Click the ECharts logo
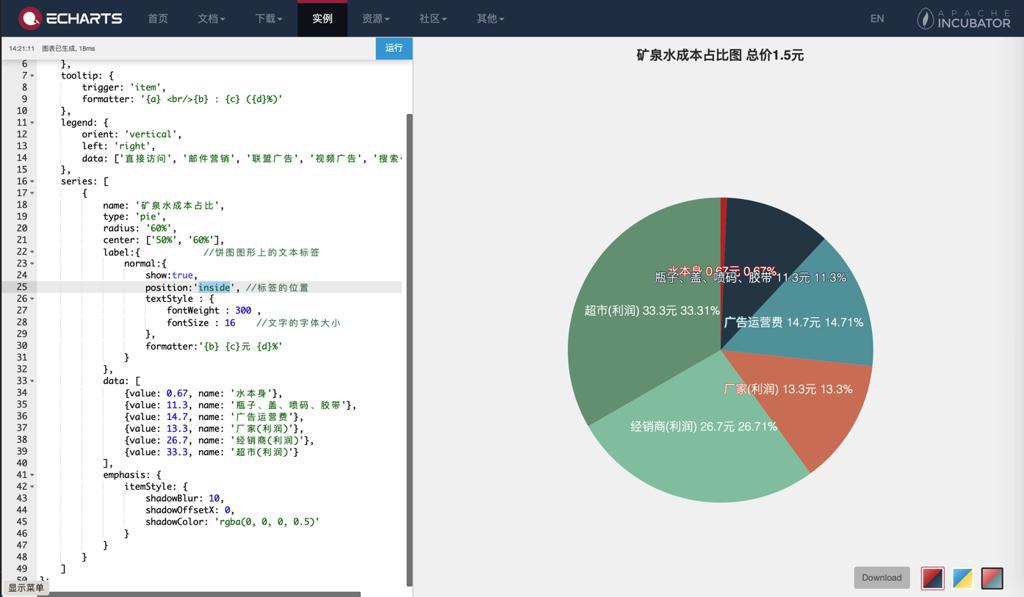Viewport: 1024px width, 597px height. pos(71,18)
